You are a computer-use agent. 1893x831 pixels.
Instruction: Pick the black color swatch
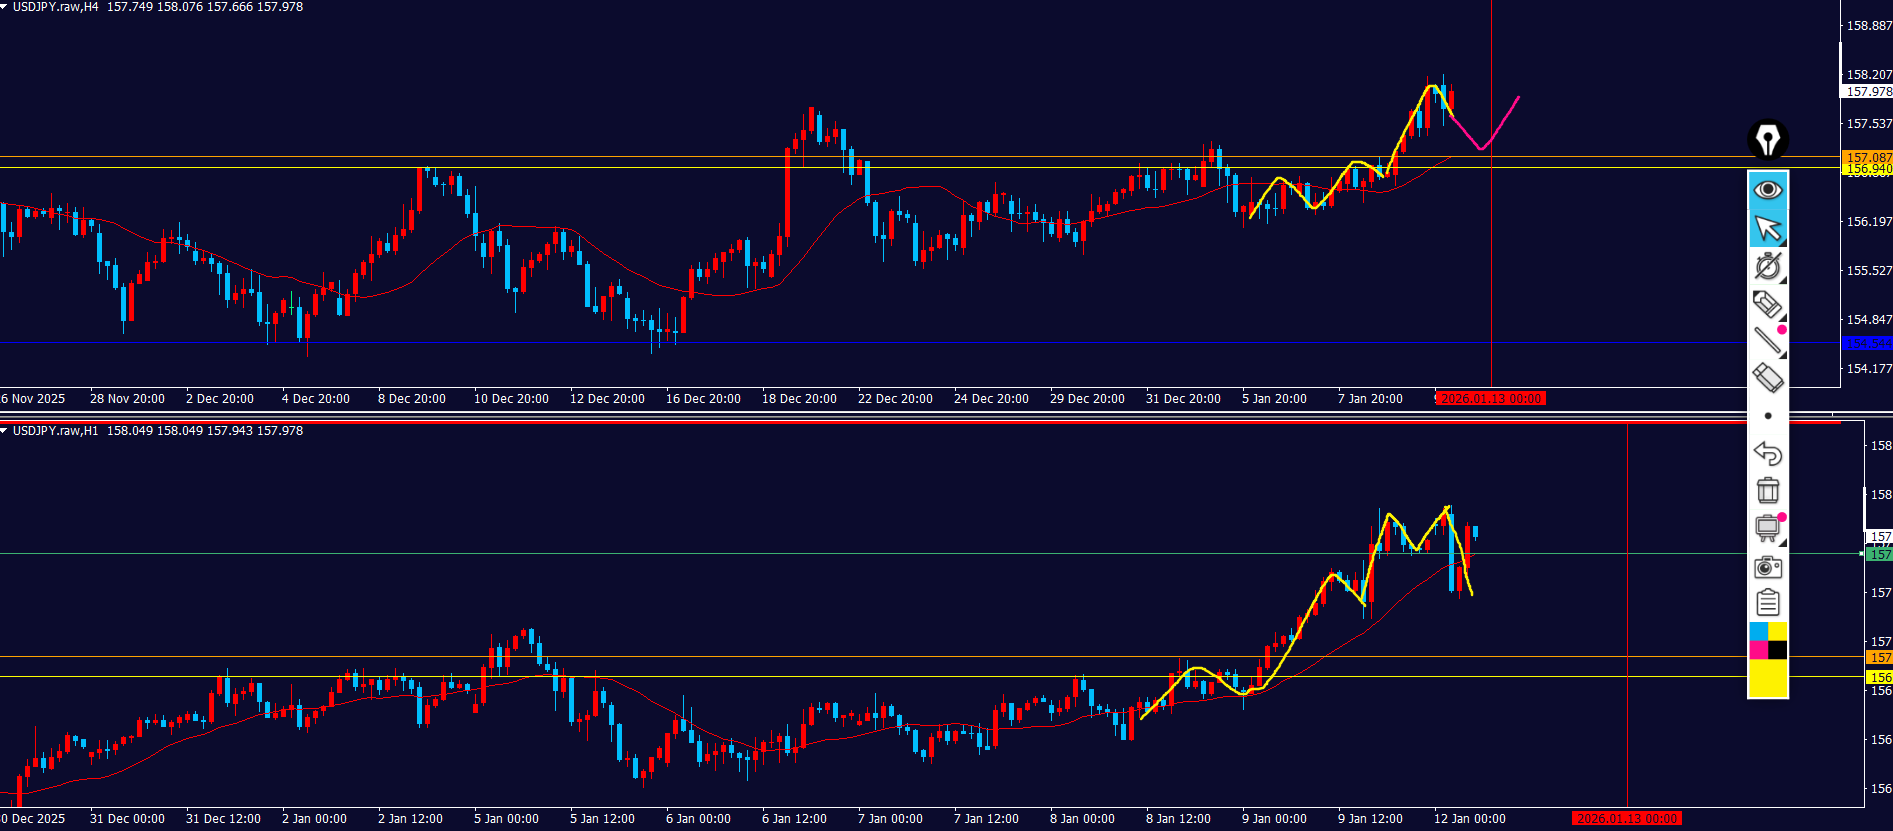(x=1777, y=650)
